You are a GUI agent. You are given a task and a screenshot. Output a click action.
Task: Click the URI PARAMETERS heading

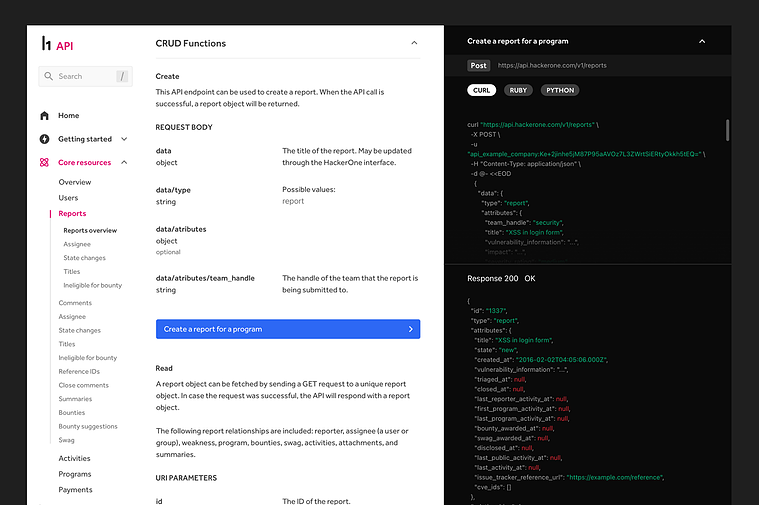pos(186,478)
